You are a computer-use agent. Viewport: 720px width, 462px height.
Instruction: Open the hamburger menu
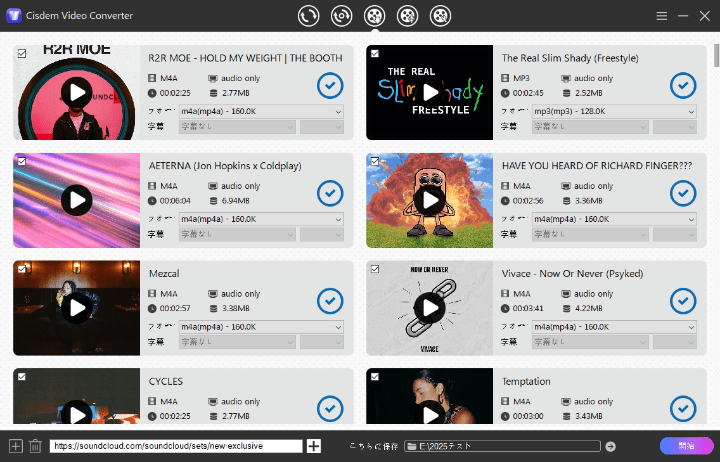point(662,16)
